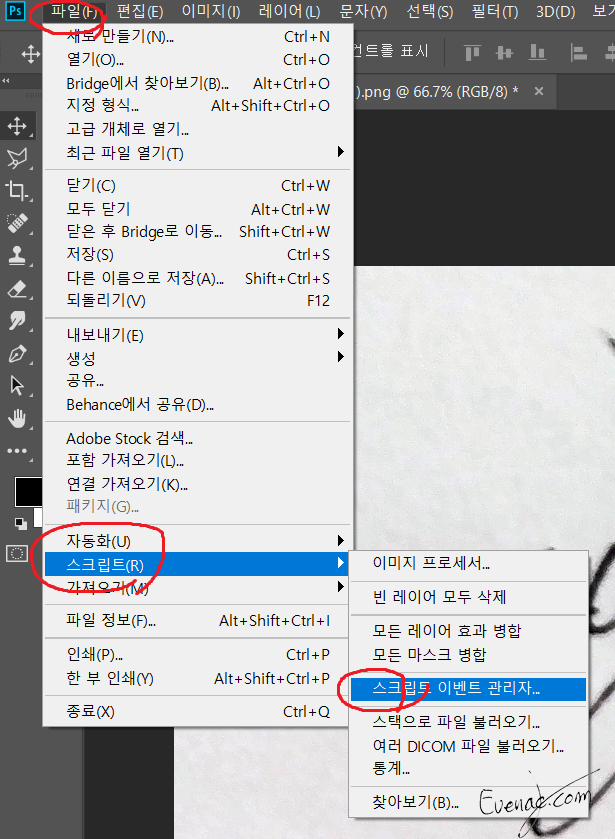Select the Hand tool
Viewport: 615px width, 839px height.
point(17,418)
